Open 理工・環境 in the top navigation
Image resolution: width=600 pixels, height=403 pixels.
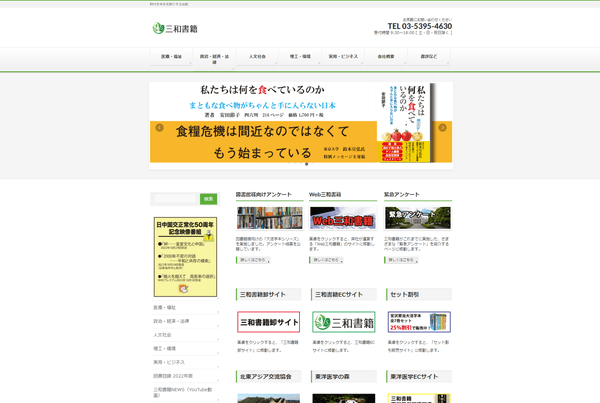coord(300,57)
